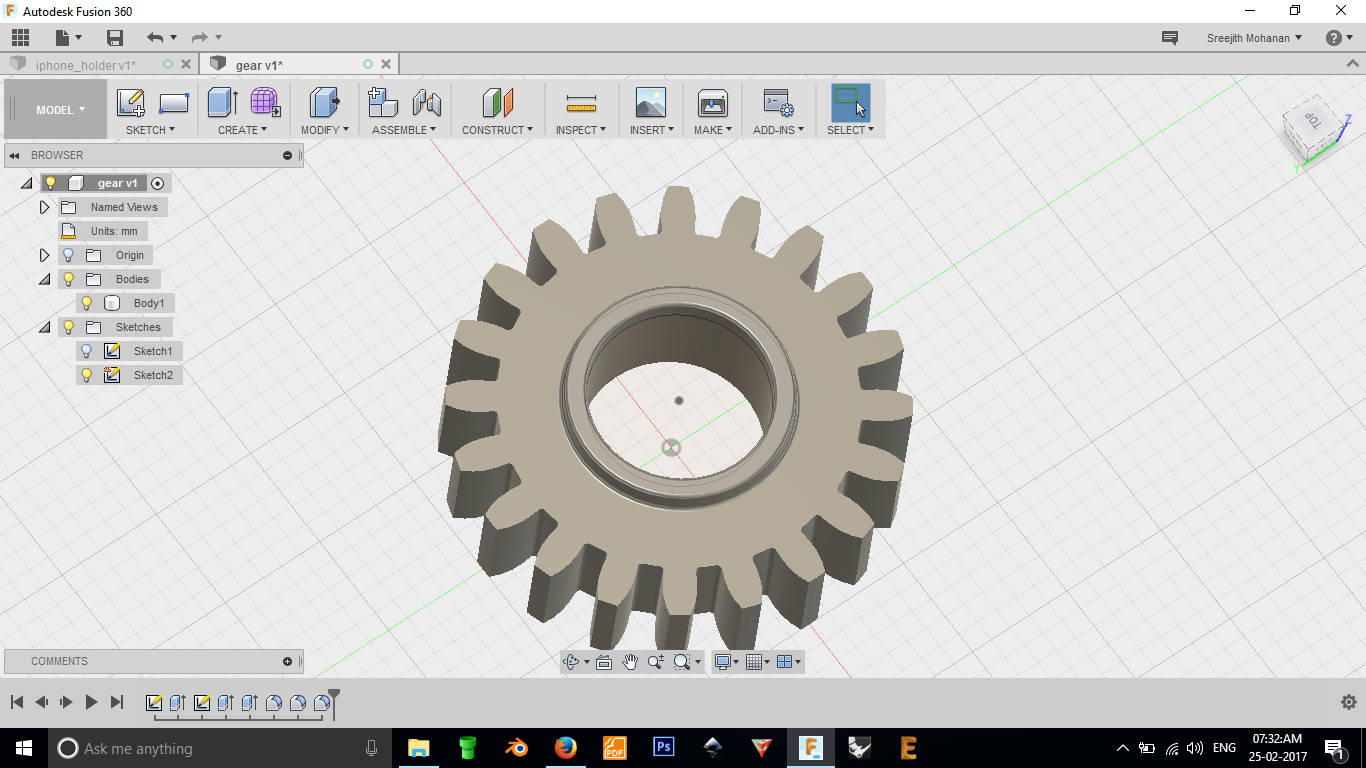Open the data panel grid icon

[20, 38]
